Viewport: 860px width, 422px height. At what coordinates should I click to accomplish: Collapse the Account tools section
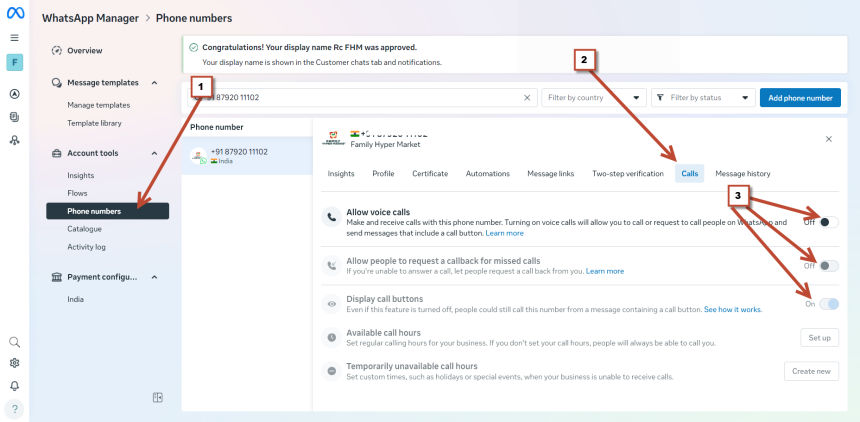[x=155, y=153]
